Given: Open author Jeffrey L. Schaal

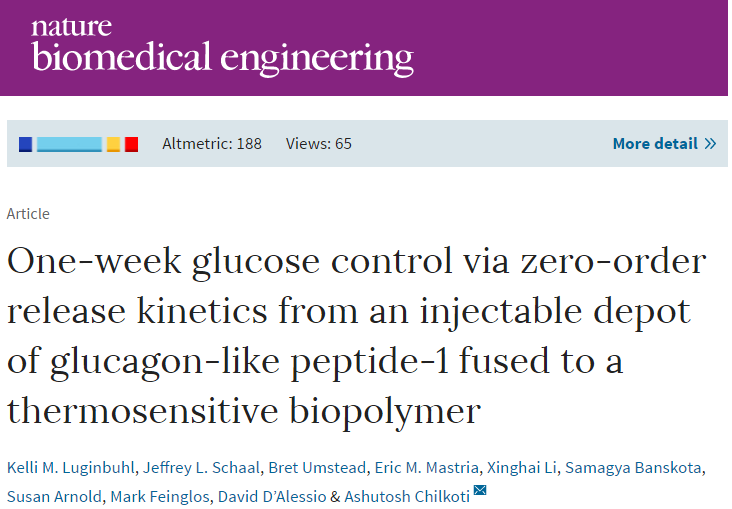Looking at the screenshot, I should tap(201, 467).
